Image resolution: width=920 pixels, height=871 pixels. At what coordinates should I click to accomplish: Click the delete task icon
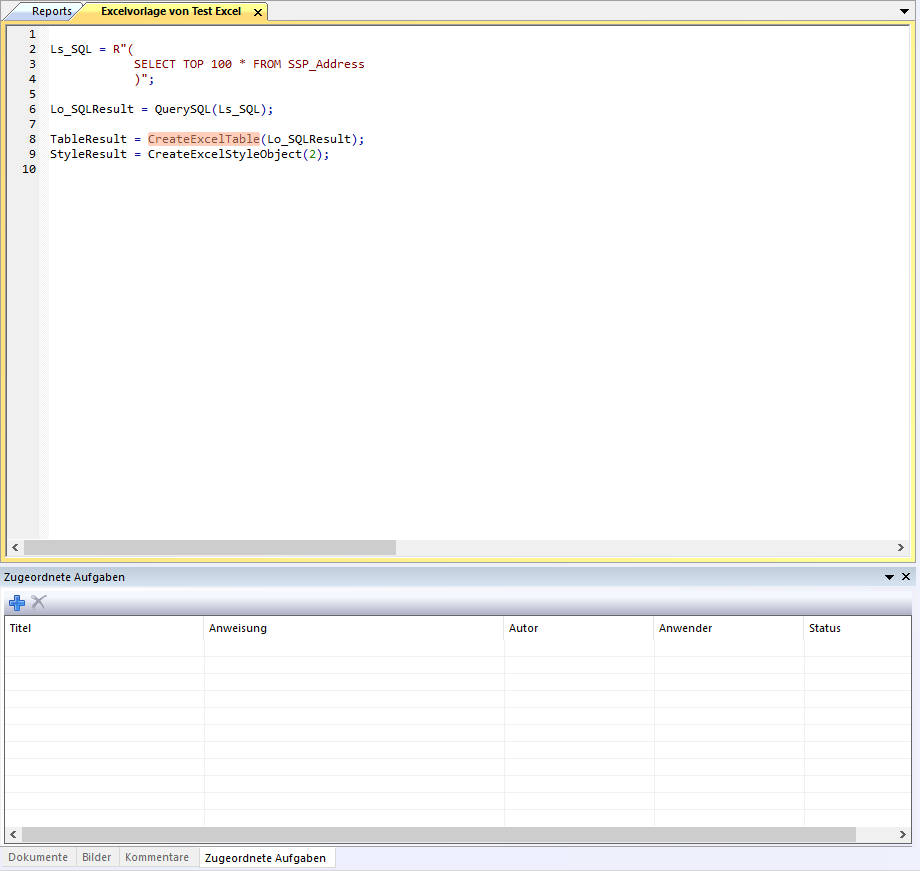[38, 602]
